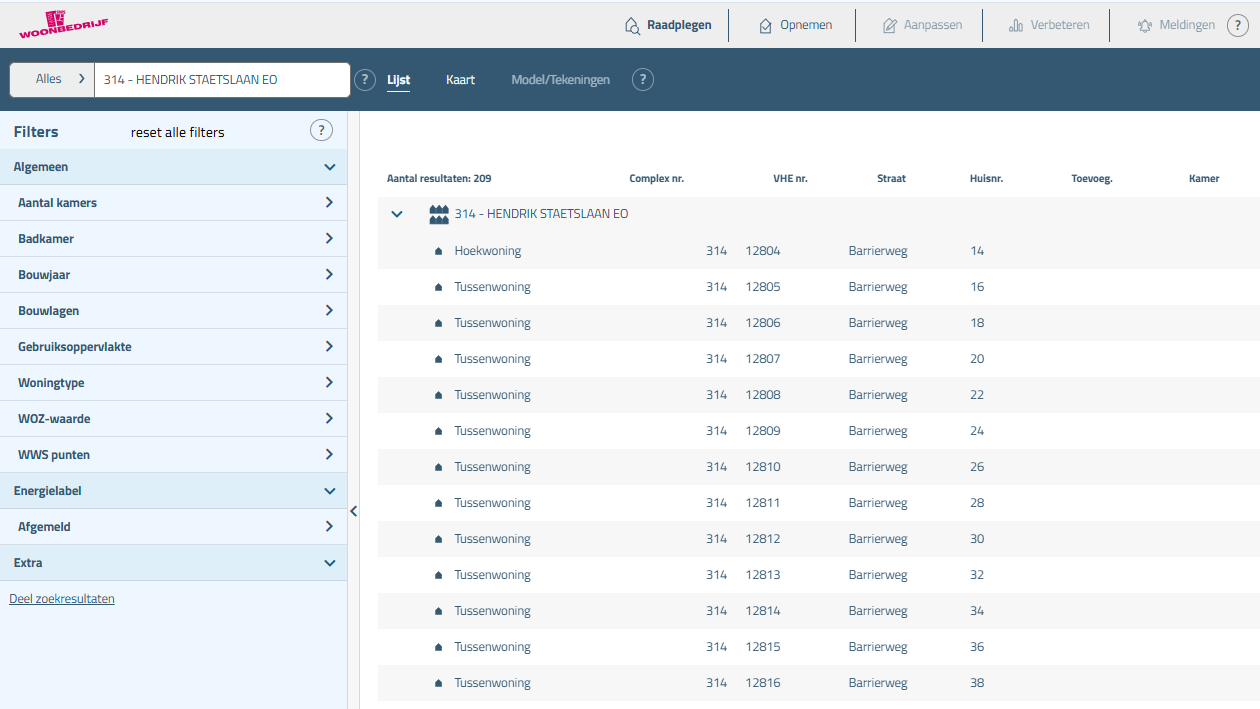Open the Deel zoekresultaten link

(62, 599)
